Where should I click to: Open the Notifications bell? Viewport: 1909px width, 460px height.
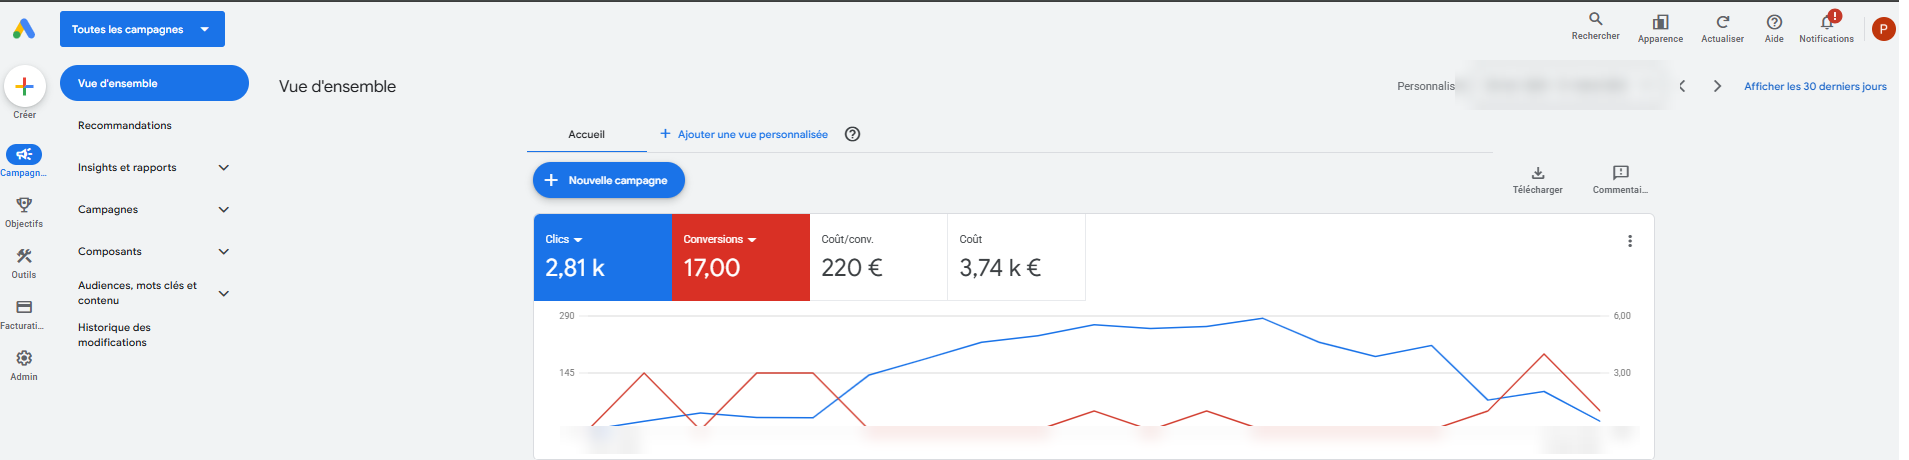(x=1827, y=22)
